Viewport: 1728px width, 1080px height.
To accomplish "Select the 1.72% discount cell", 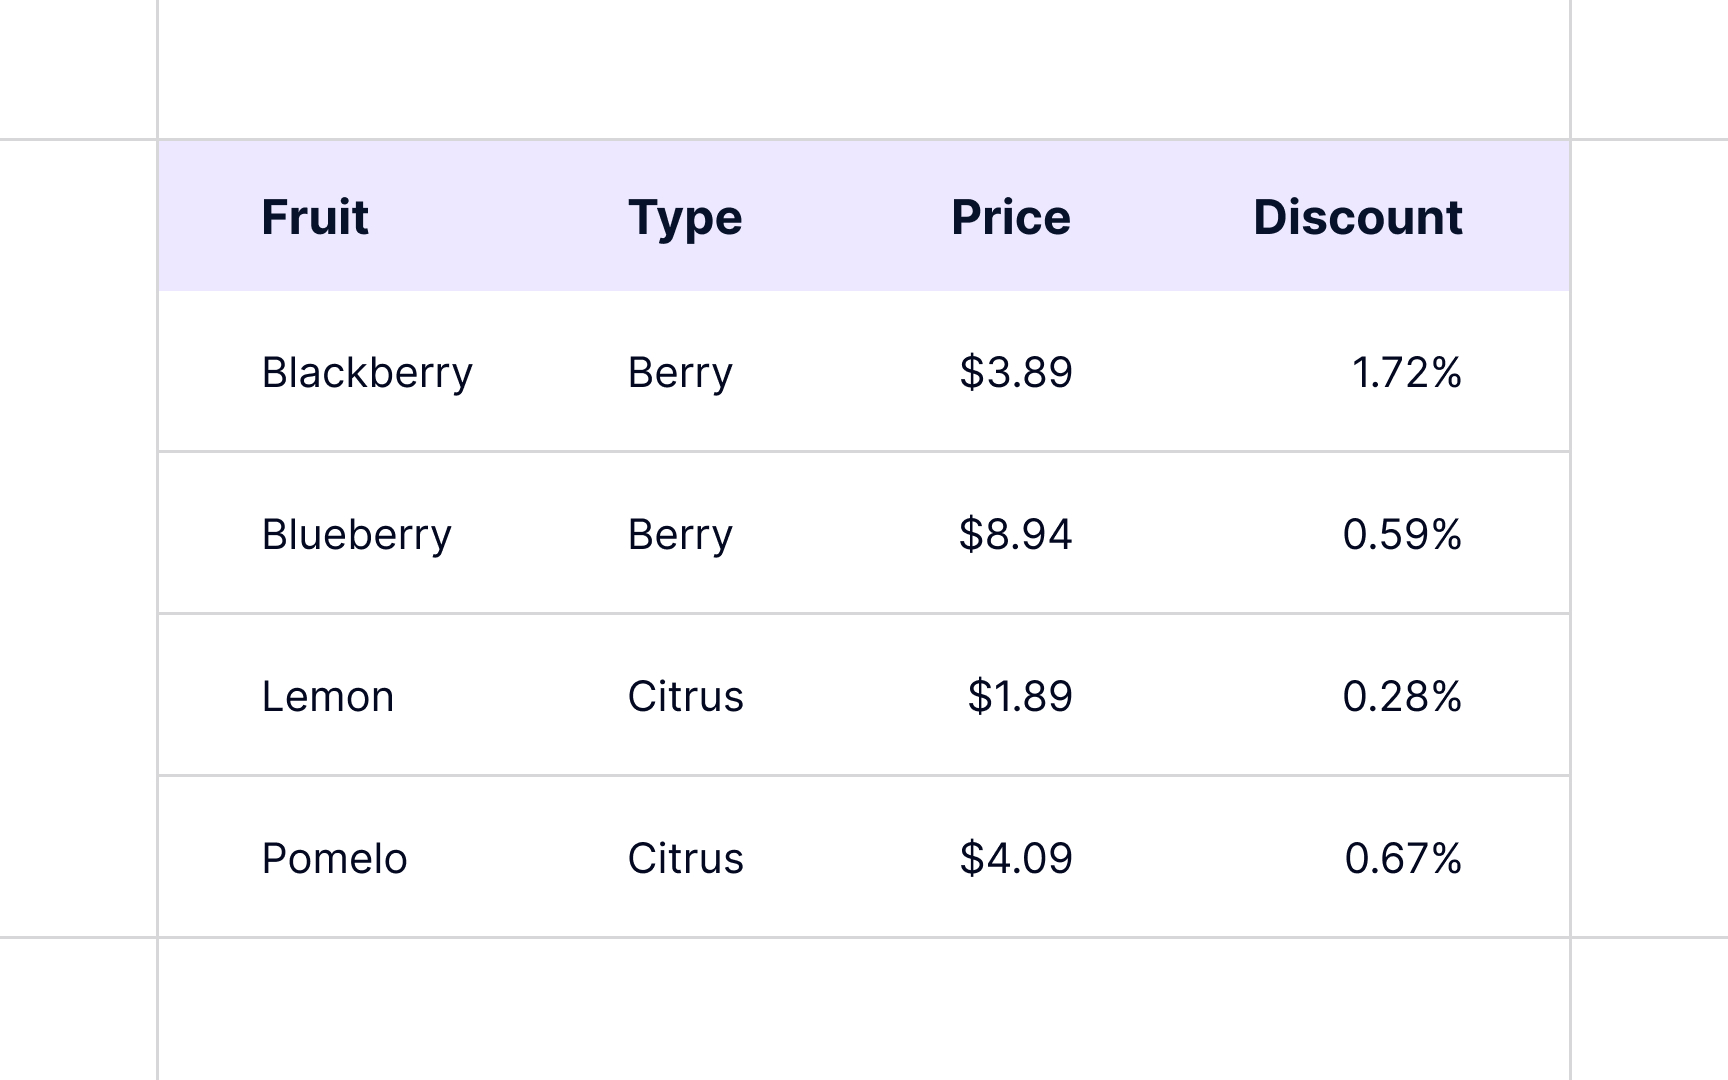I will click(1406, 373).
